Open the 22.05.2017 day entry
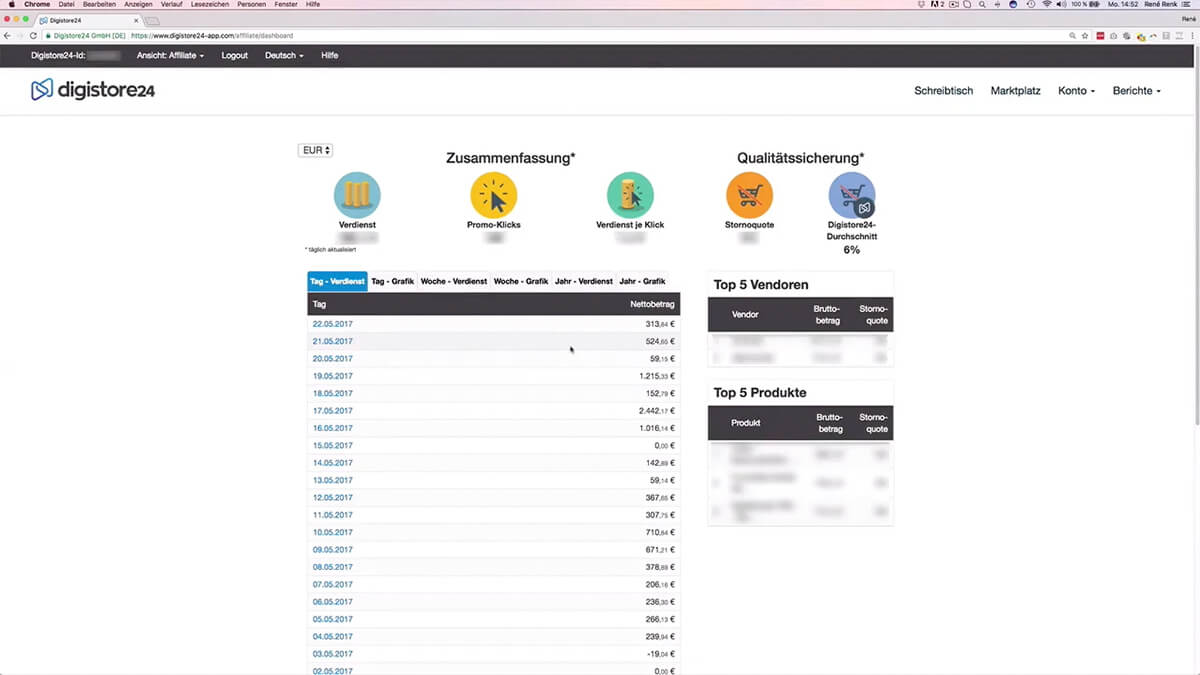This screenshot has width=1200, height=675. [x=333, y=324]
